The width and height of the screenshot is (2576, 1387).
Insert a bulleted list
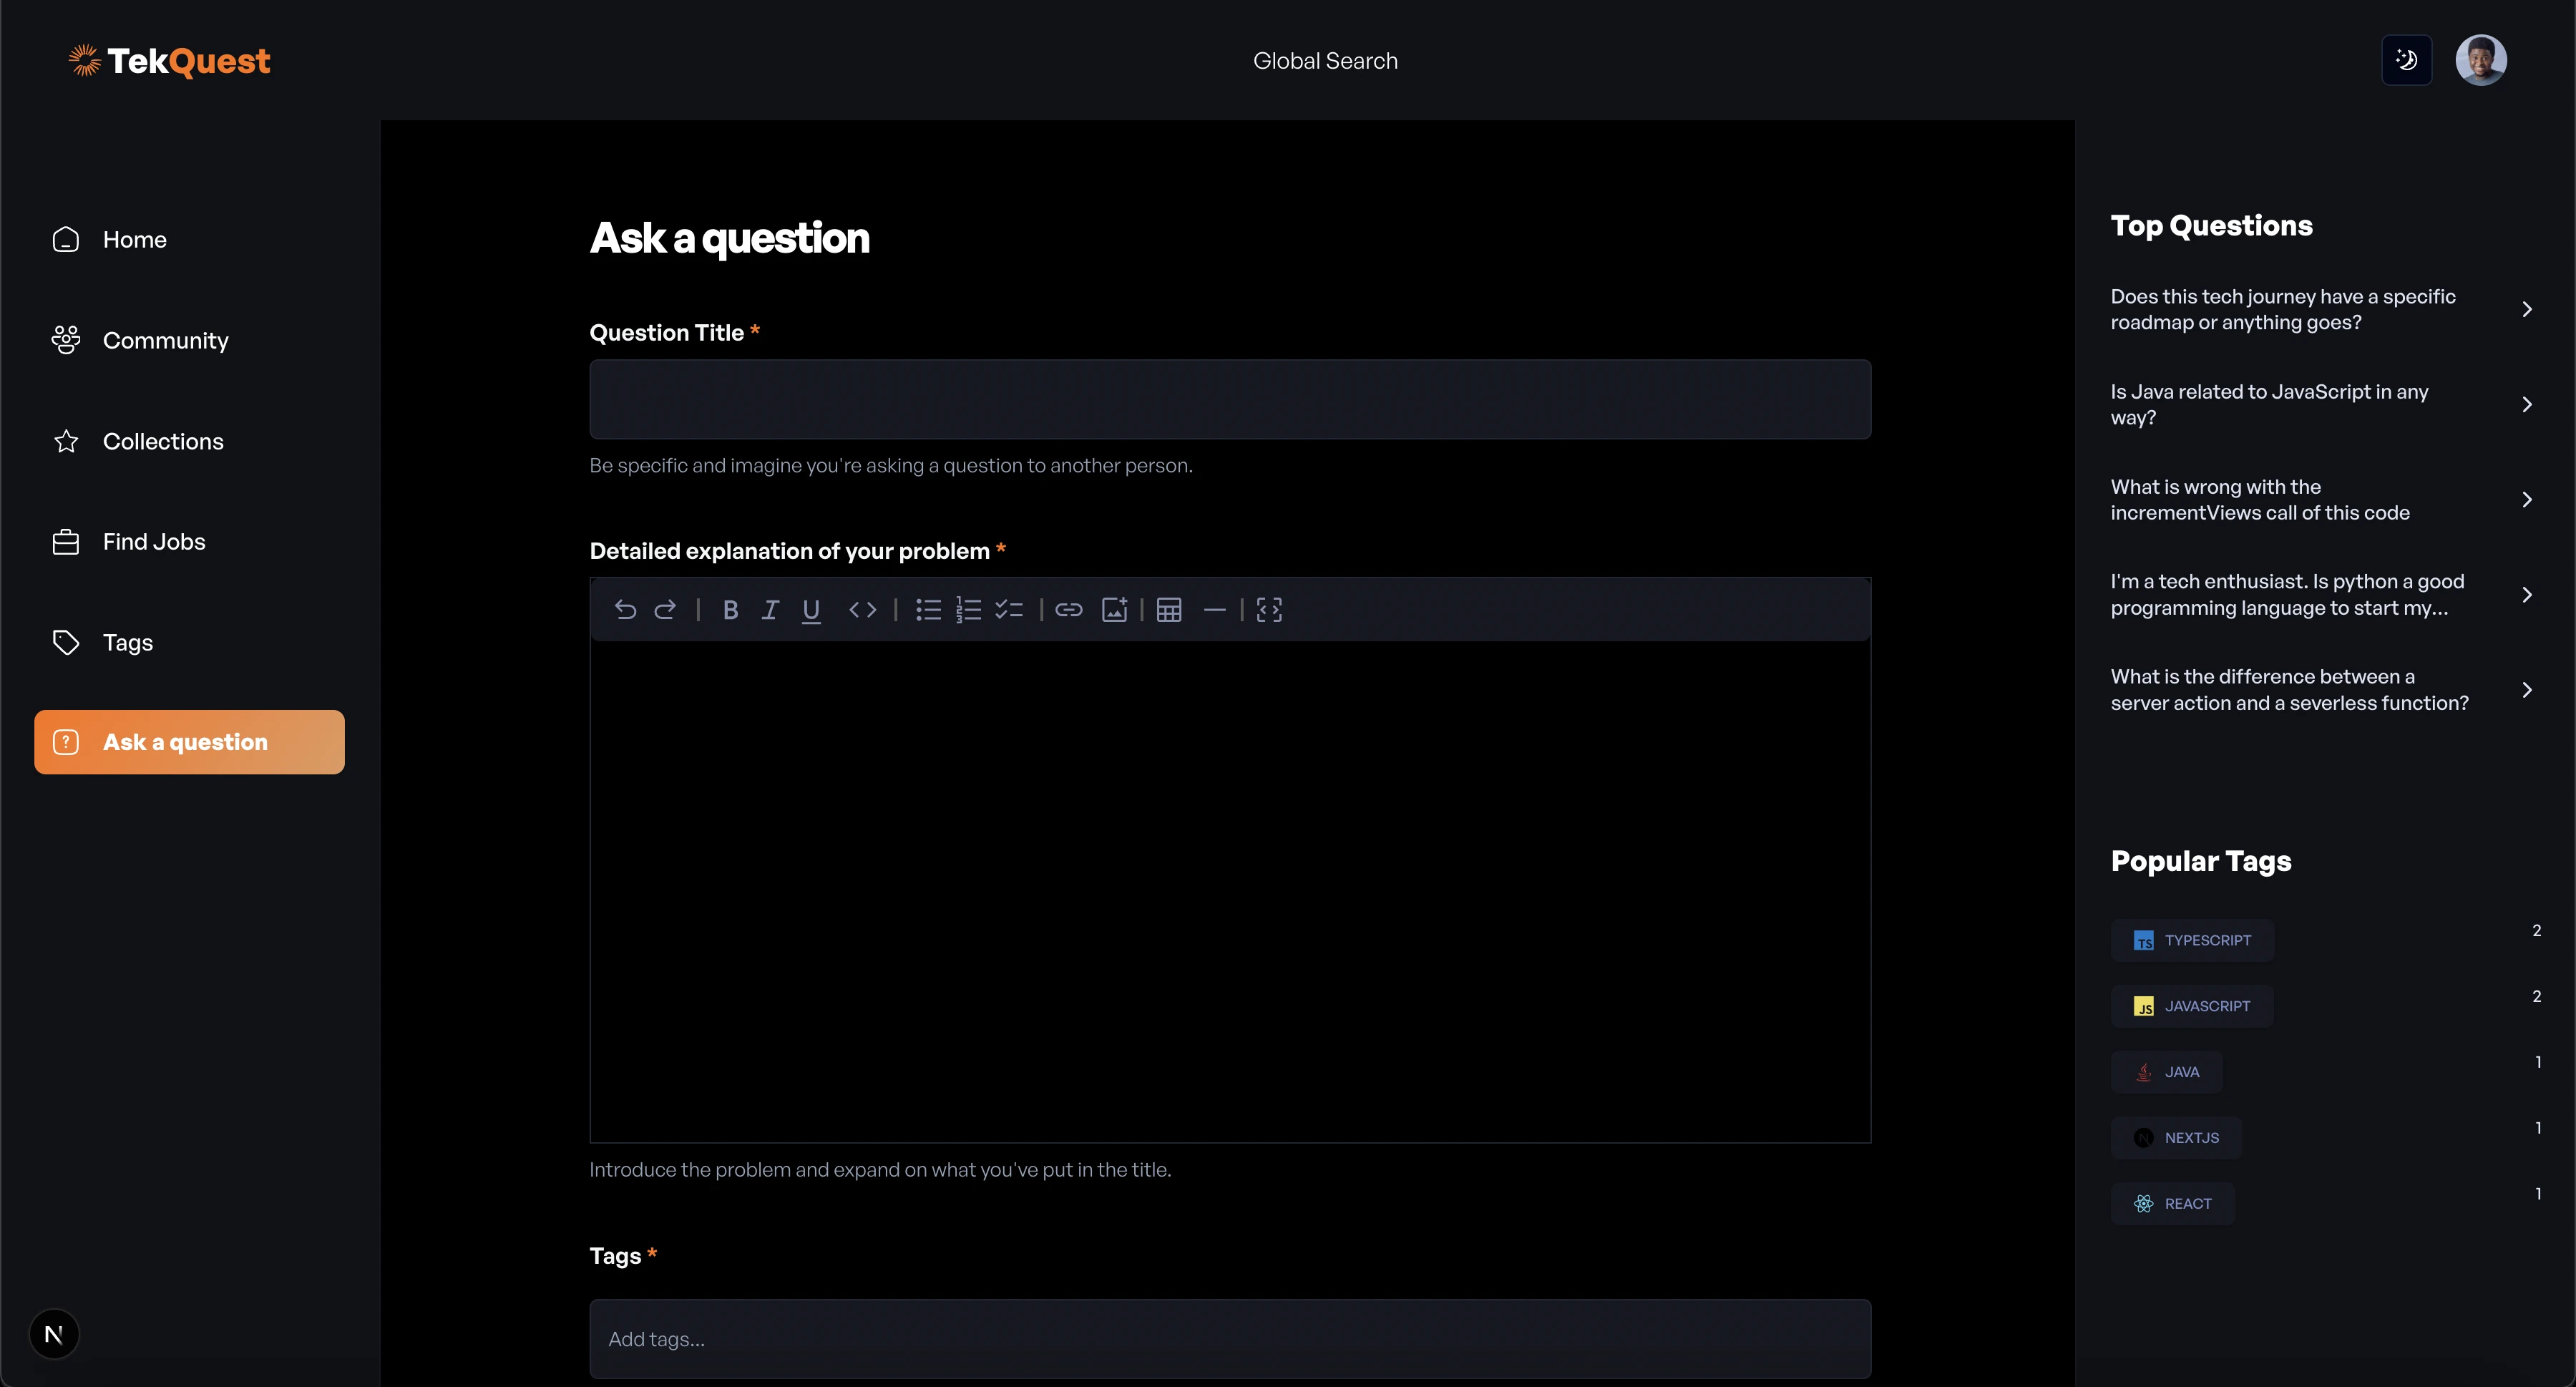coord(928,610)
